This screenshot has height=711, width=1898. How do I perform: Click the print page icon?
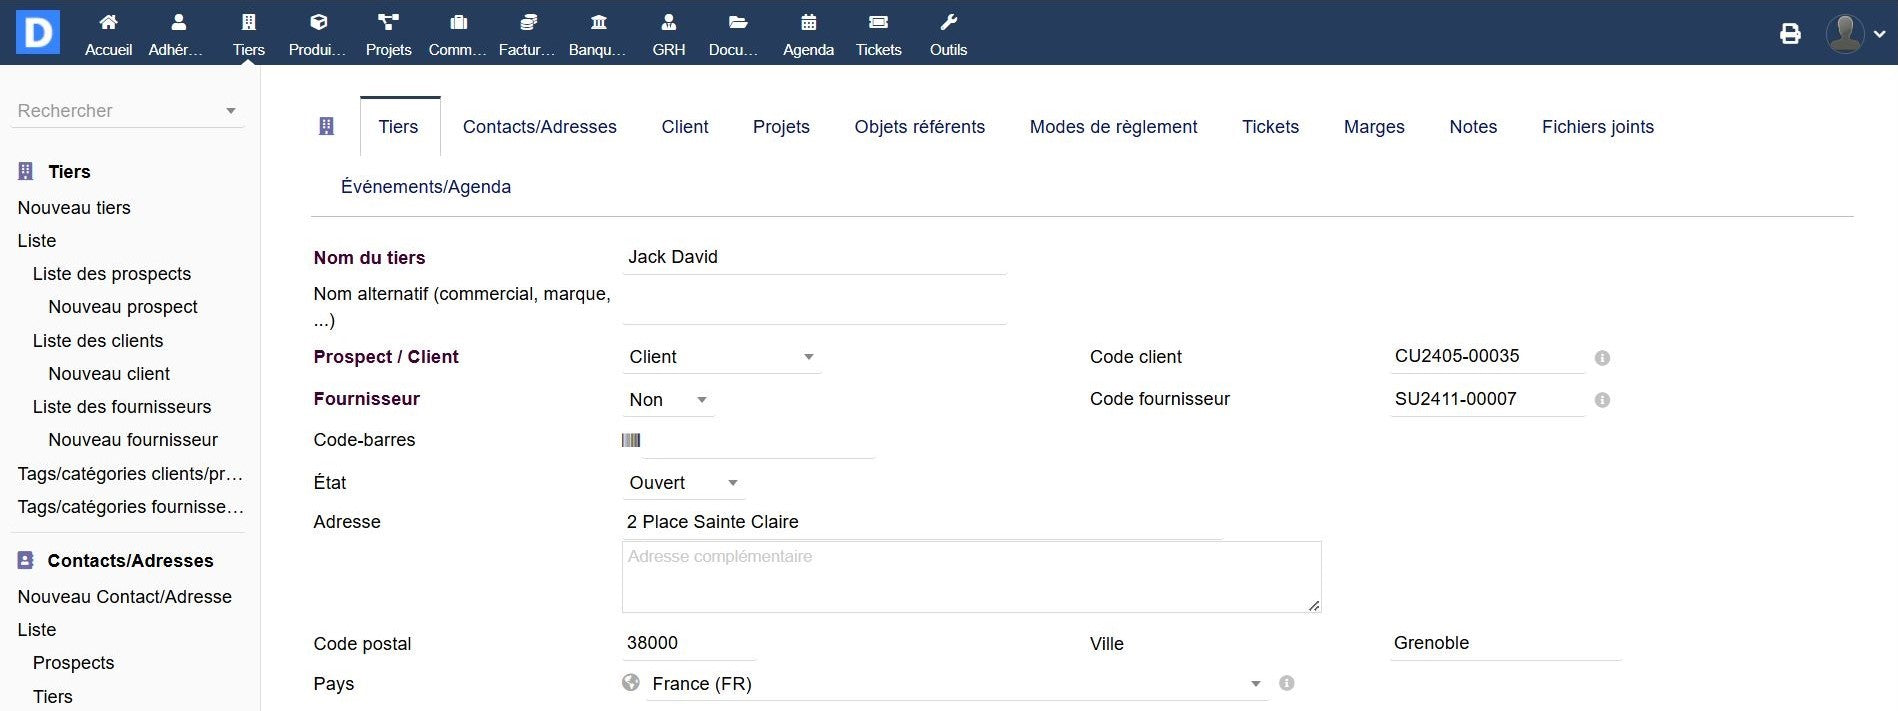(x=1790, y=34)
